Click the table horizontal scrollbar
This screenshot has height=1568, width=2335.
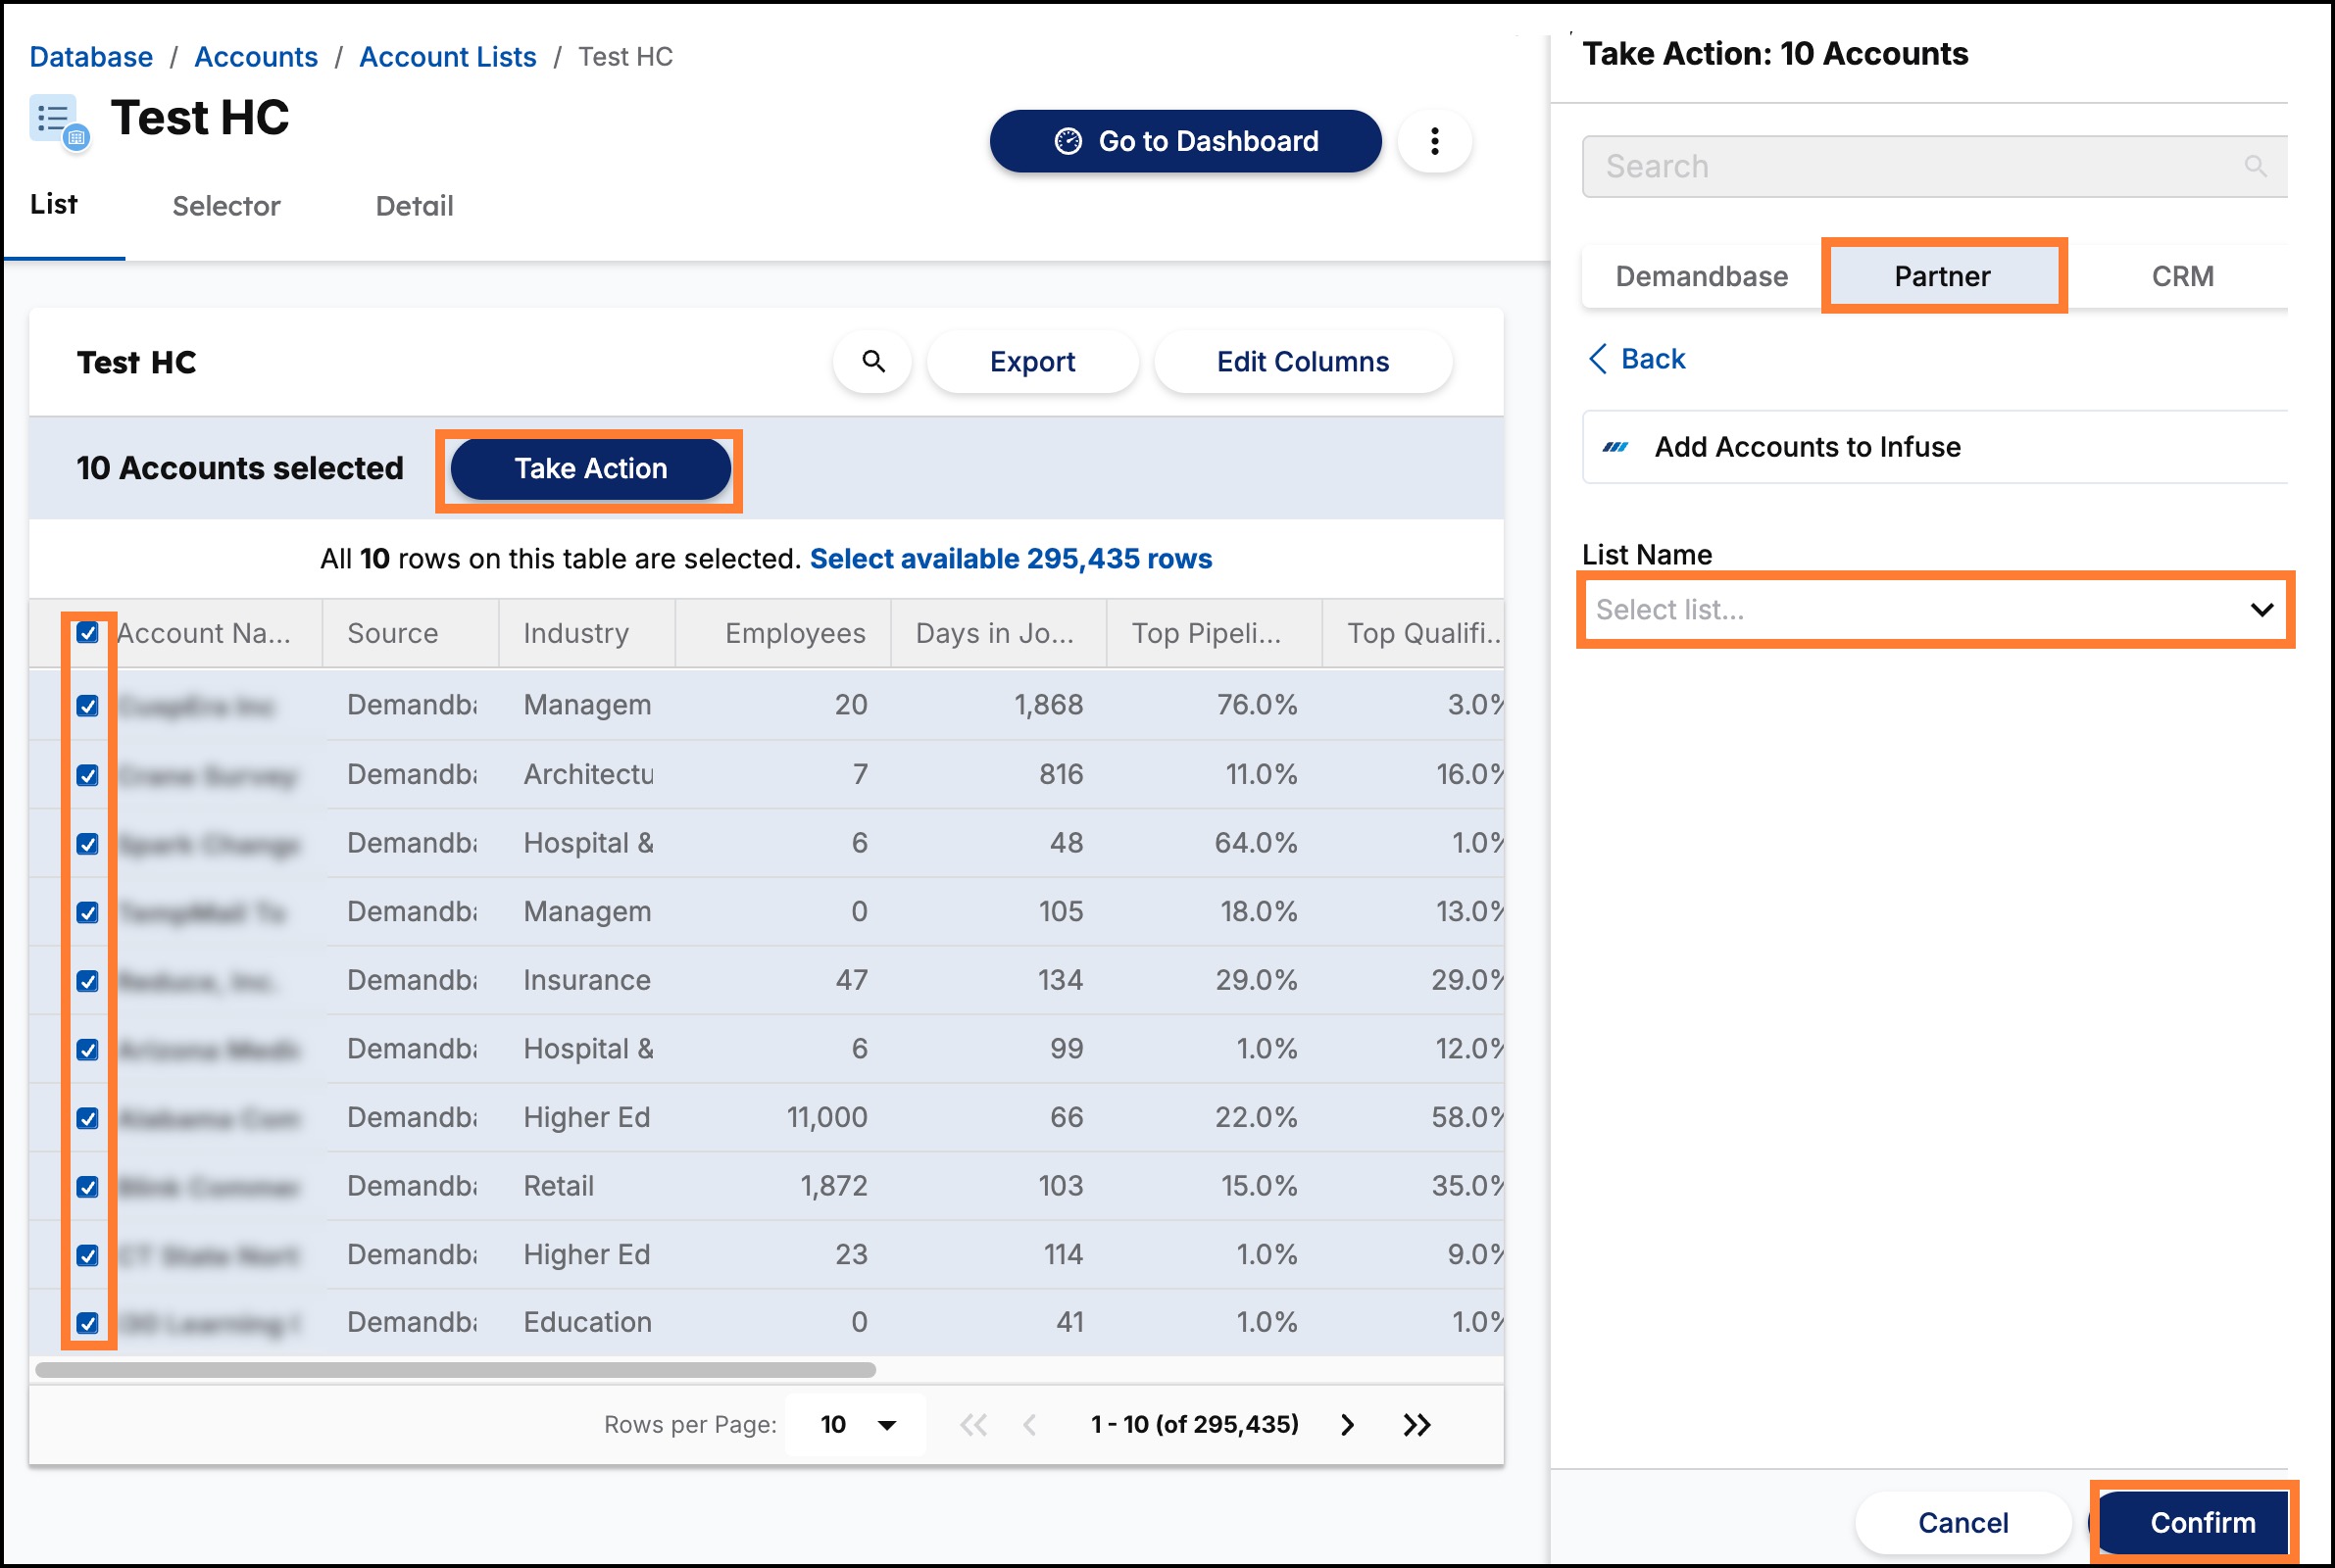(456, 1369)
